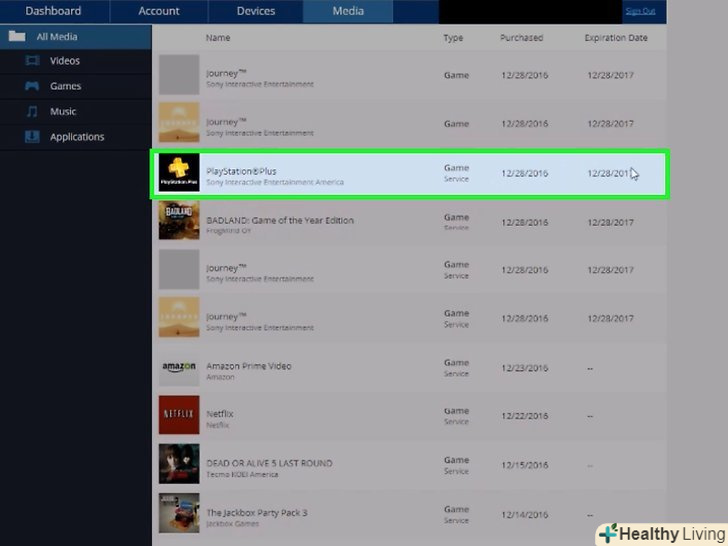The width and height of the screenshot is (728, 546).
Task: Click the Netflix logo thumbnail
Action: [x=179, y=415]
